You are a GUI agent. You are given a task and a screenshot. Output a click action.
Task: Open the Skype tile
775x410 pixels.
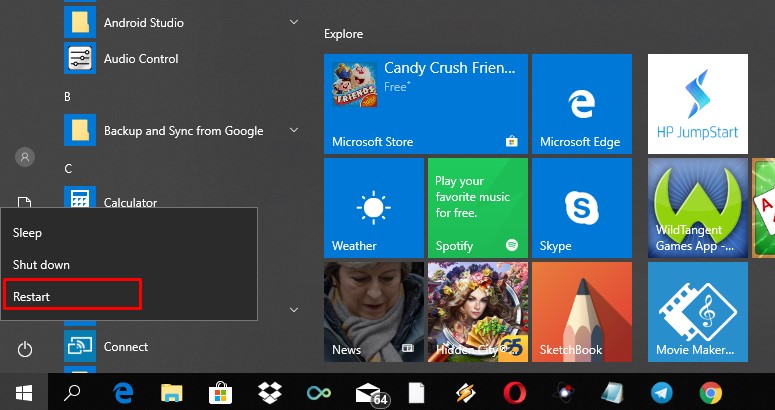tap(582, 208)
